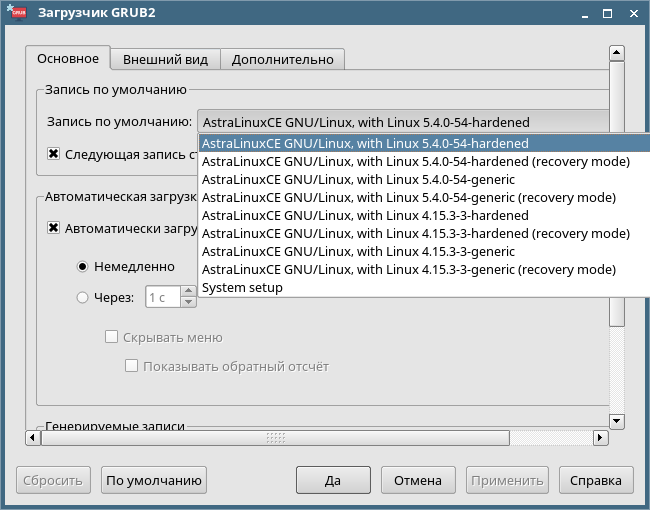Select 5.4.0-54-hardened entry in dropdown list

click(x=424, y=143)
